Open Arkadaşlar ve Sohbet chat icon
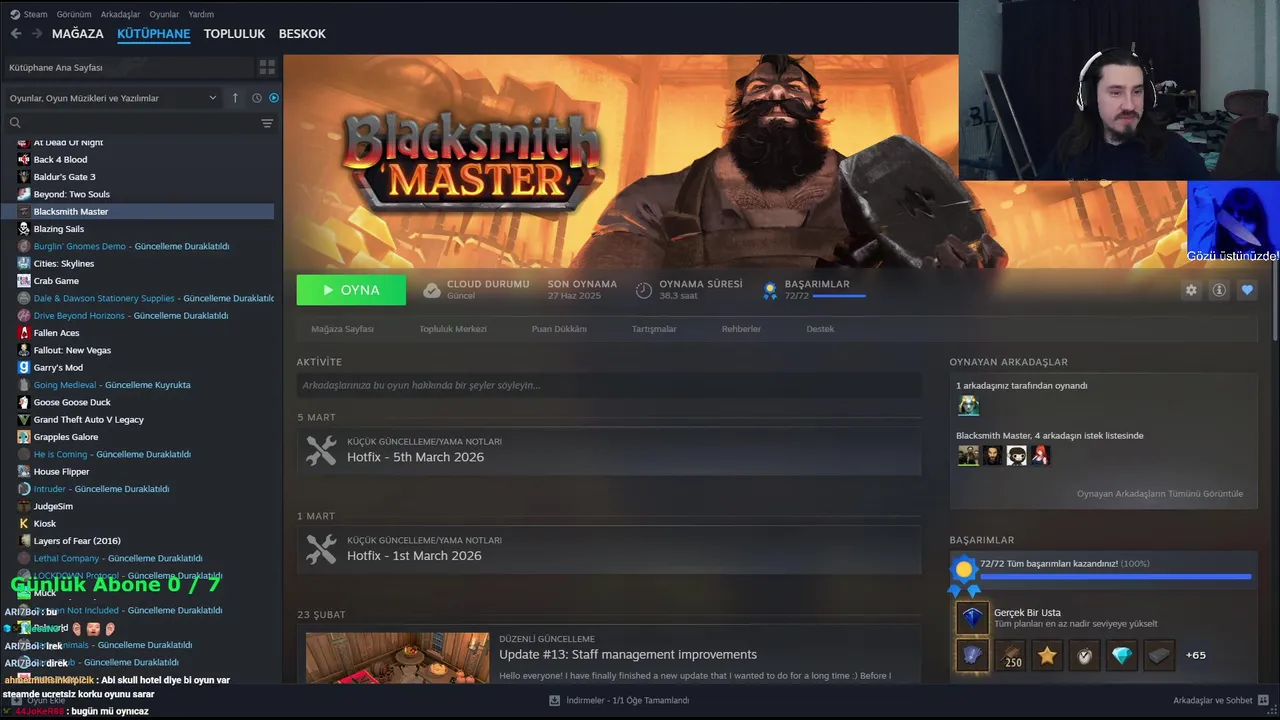The width and height of the screenshot is (1280, 720). [1264, 700]
